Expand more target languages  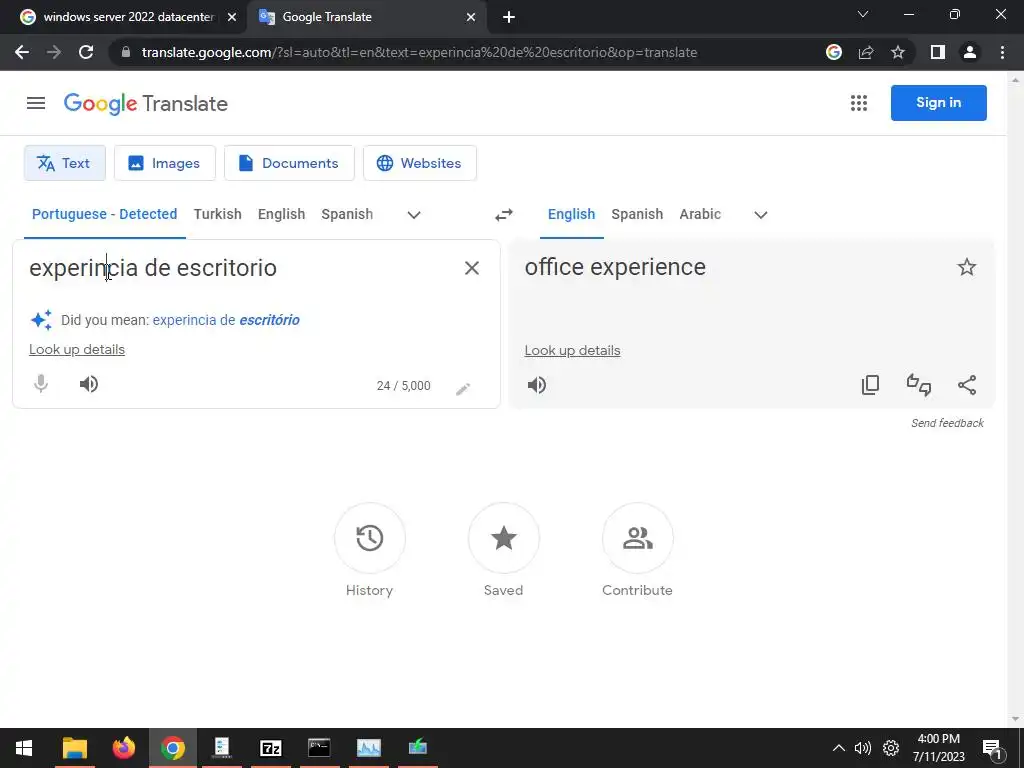click(761, 215)
